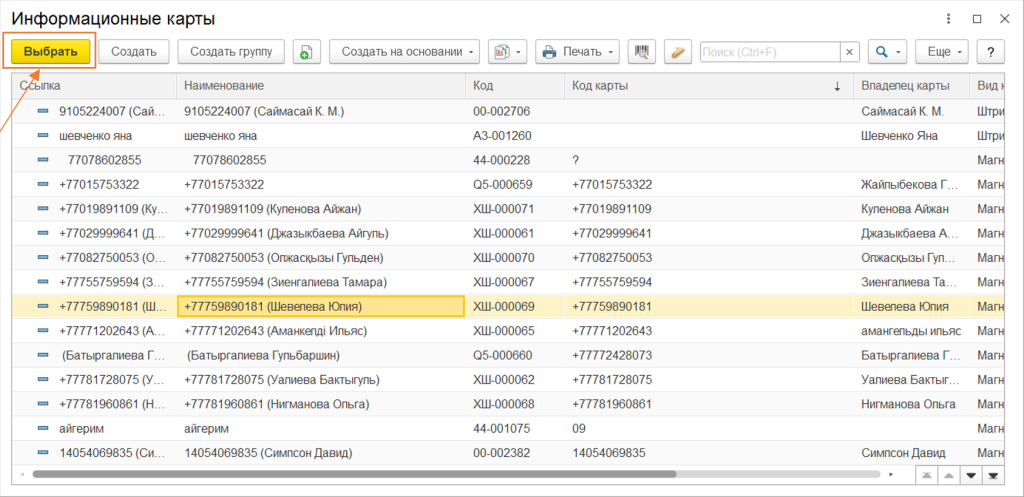Jump to the list end arrow icon
This screenshot has height=497, width=1024.
993,475
